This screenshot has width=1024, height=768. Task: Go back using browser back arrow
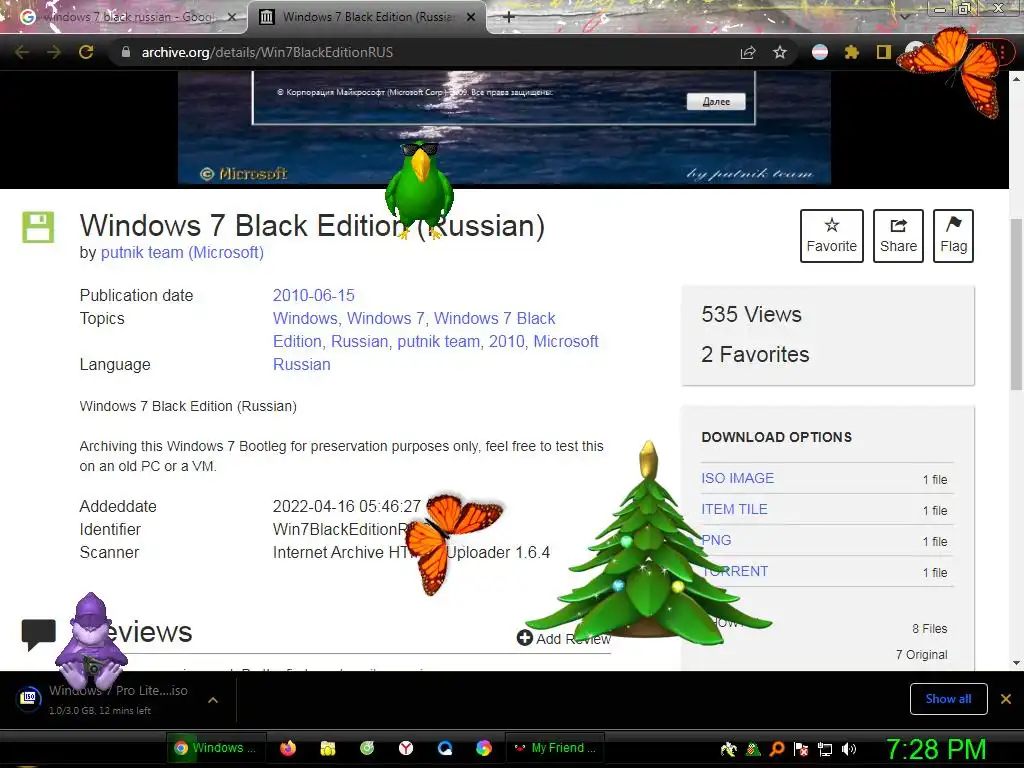click(22, 52)
